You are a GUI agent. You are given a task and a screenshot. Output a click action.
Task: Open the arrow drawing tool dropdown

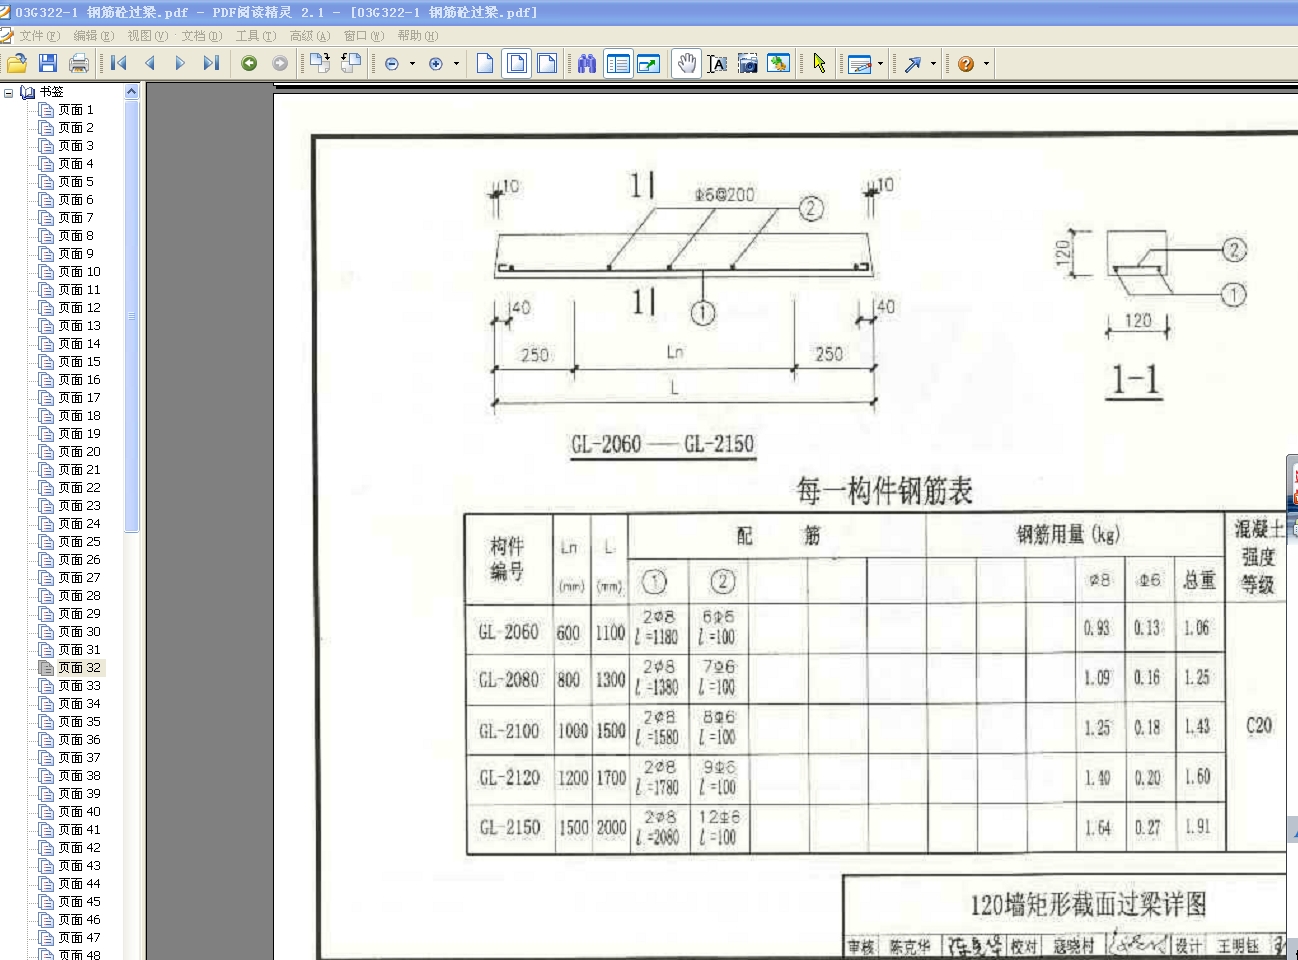pos(933,64)
